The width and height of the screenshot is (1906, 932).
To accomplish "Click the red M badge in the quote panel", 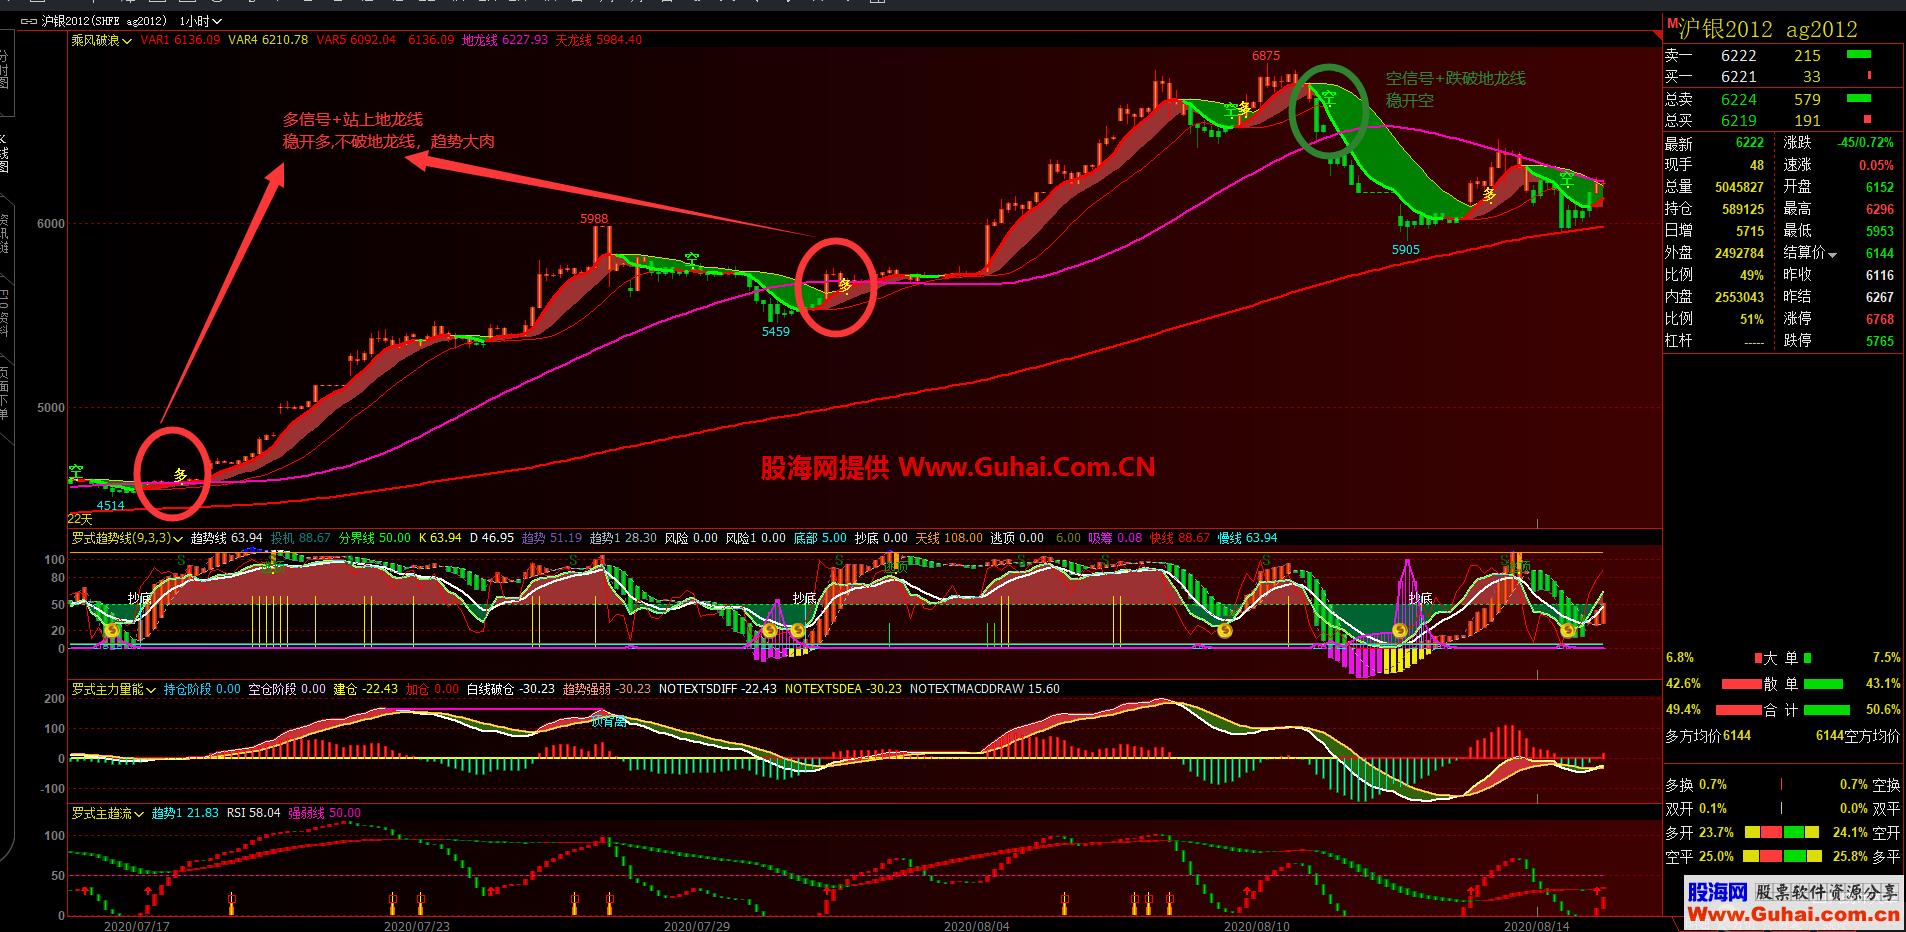I will 1672,23.
